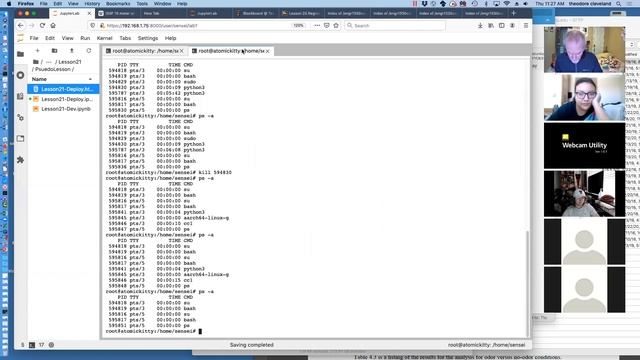Click the Firefox reload page icon
This screenshot has width=640, height=360.
click(42, 25)
